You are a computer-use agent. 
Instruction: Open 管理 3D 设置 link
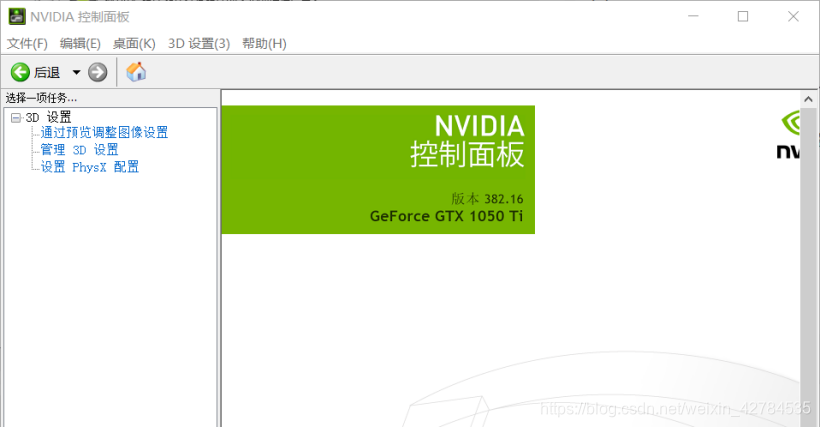(x=80, y=150)
